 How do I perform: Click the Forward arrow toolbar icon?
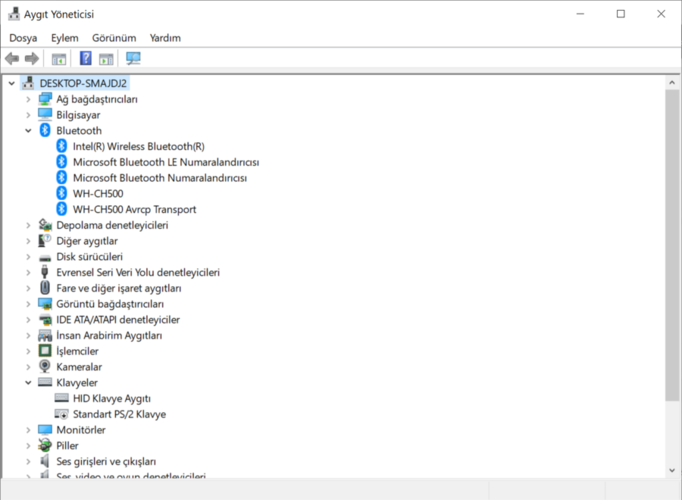coord(32,58)
